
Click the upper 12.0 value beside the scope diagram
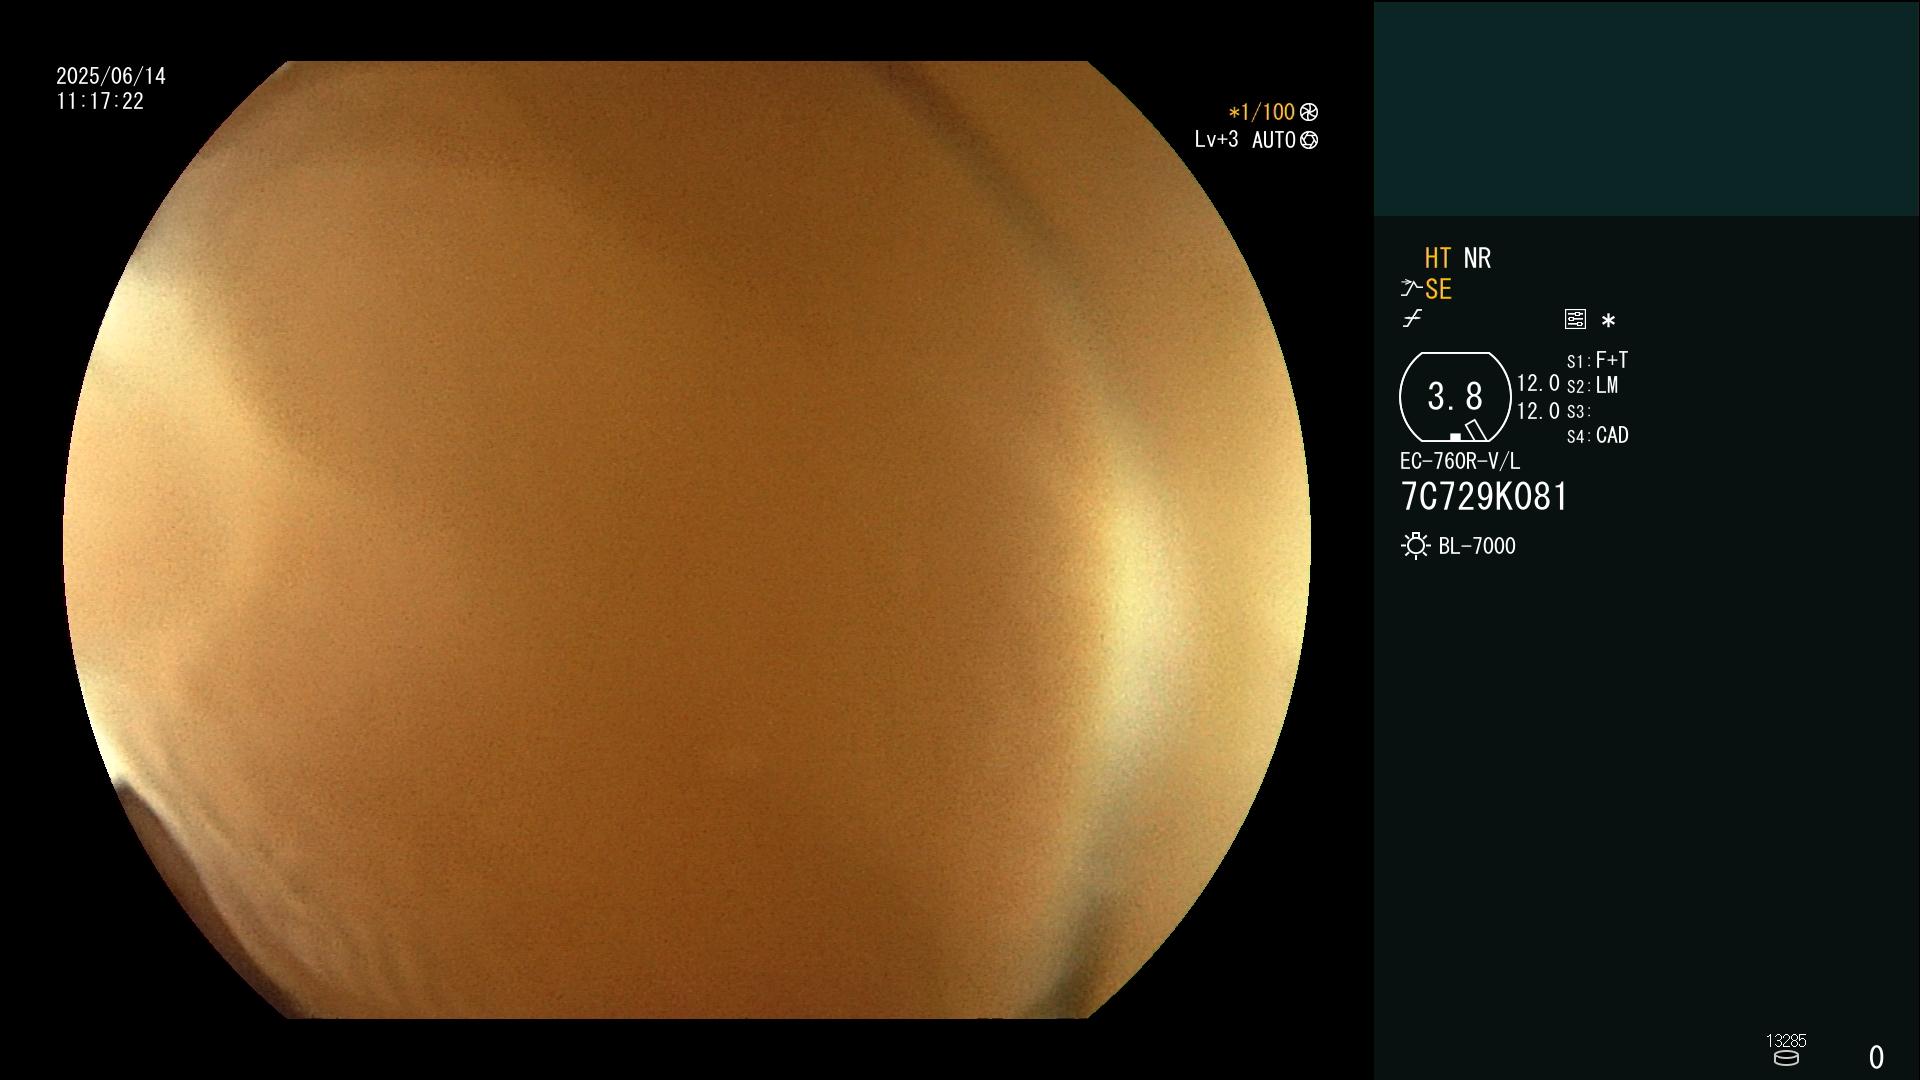1538,383
